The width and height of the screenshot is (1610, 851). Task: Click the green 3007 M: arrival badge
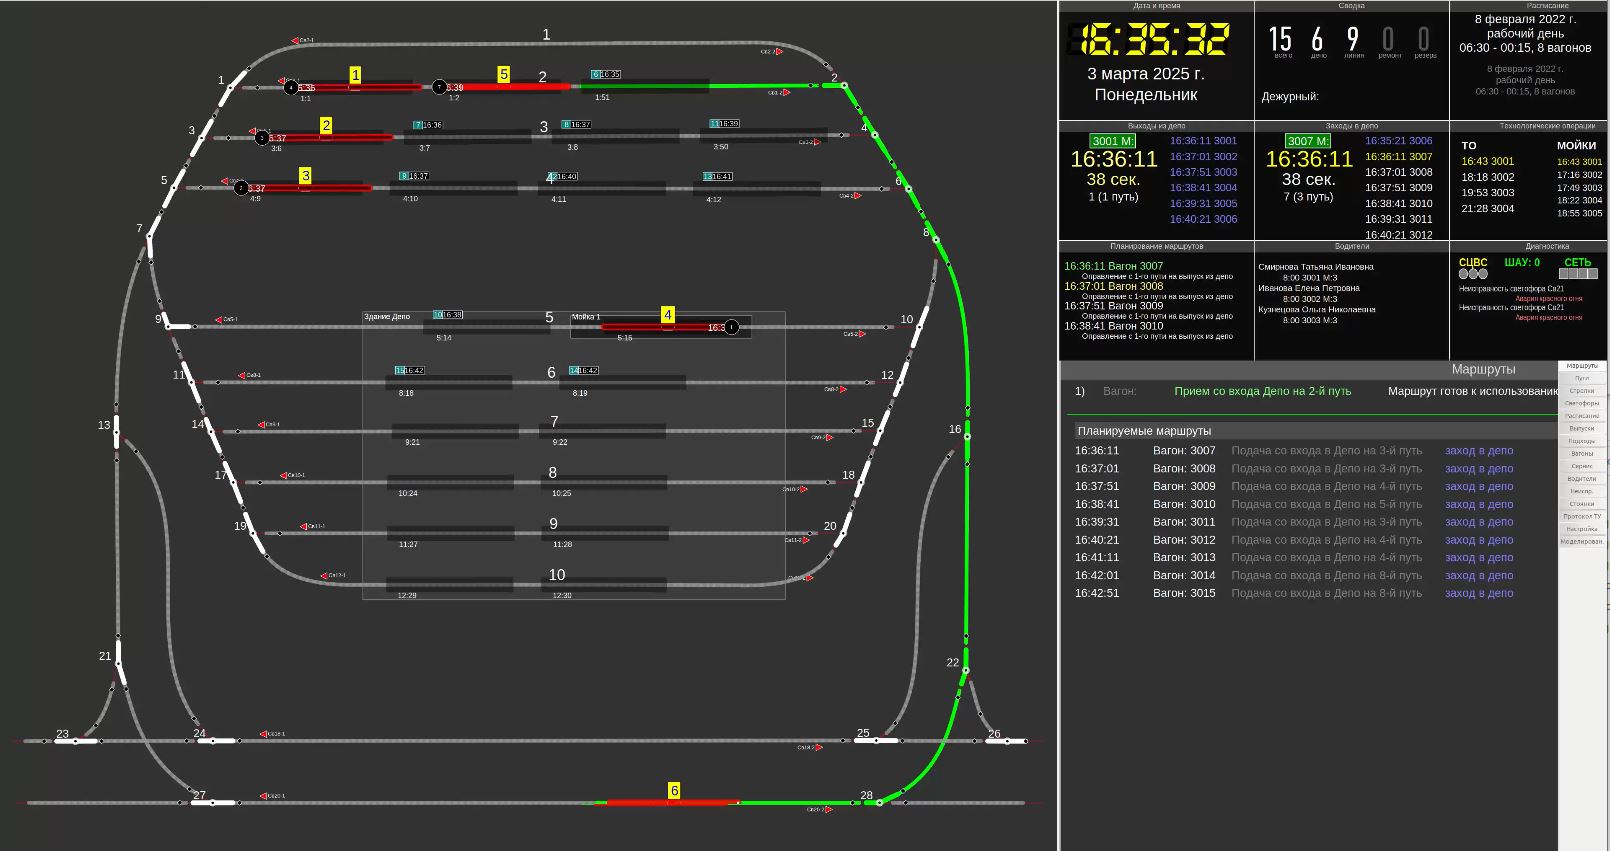pyautogui.click(x=1308, y=141)
